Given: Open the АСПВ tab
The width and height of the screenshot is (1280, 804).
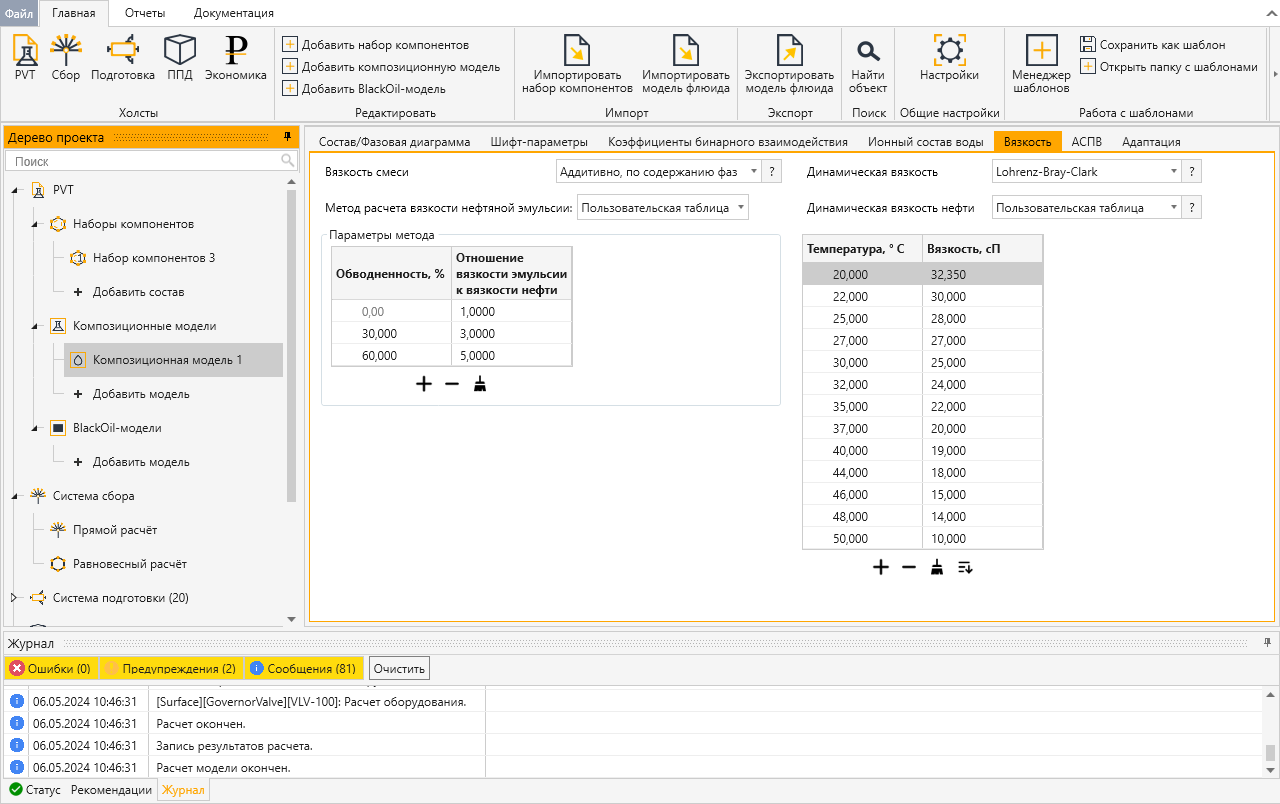Looking at the screenshot, I should click(x=1087, y=142).
